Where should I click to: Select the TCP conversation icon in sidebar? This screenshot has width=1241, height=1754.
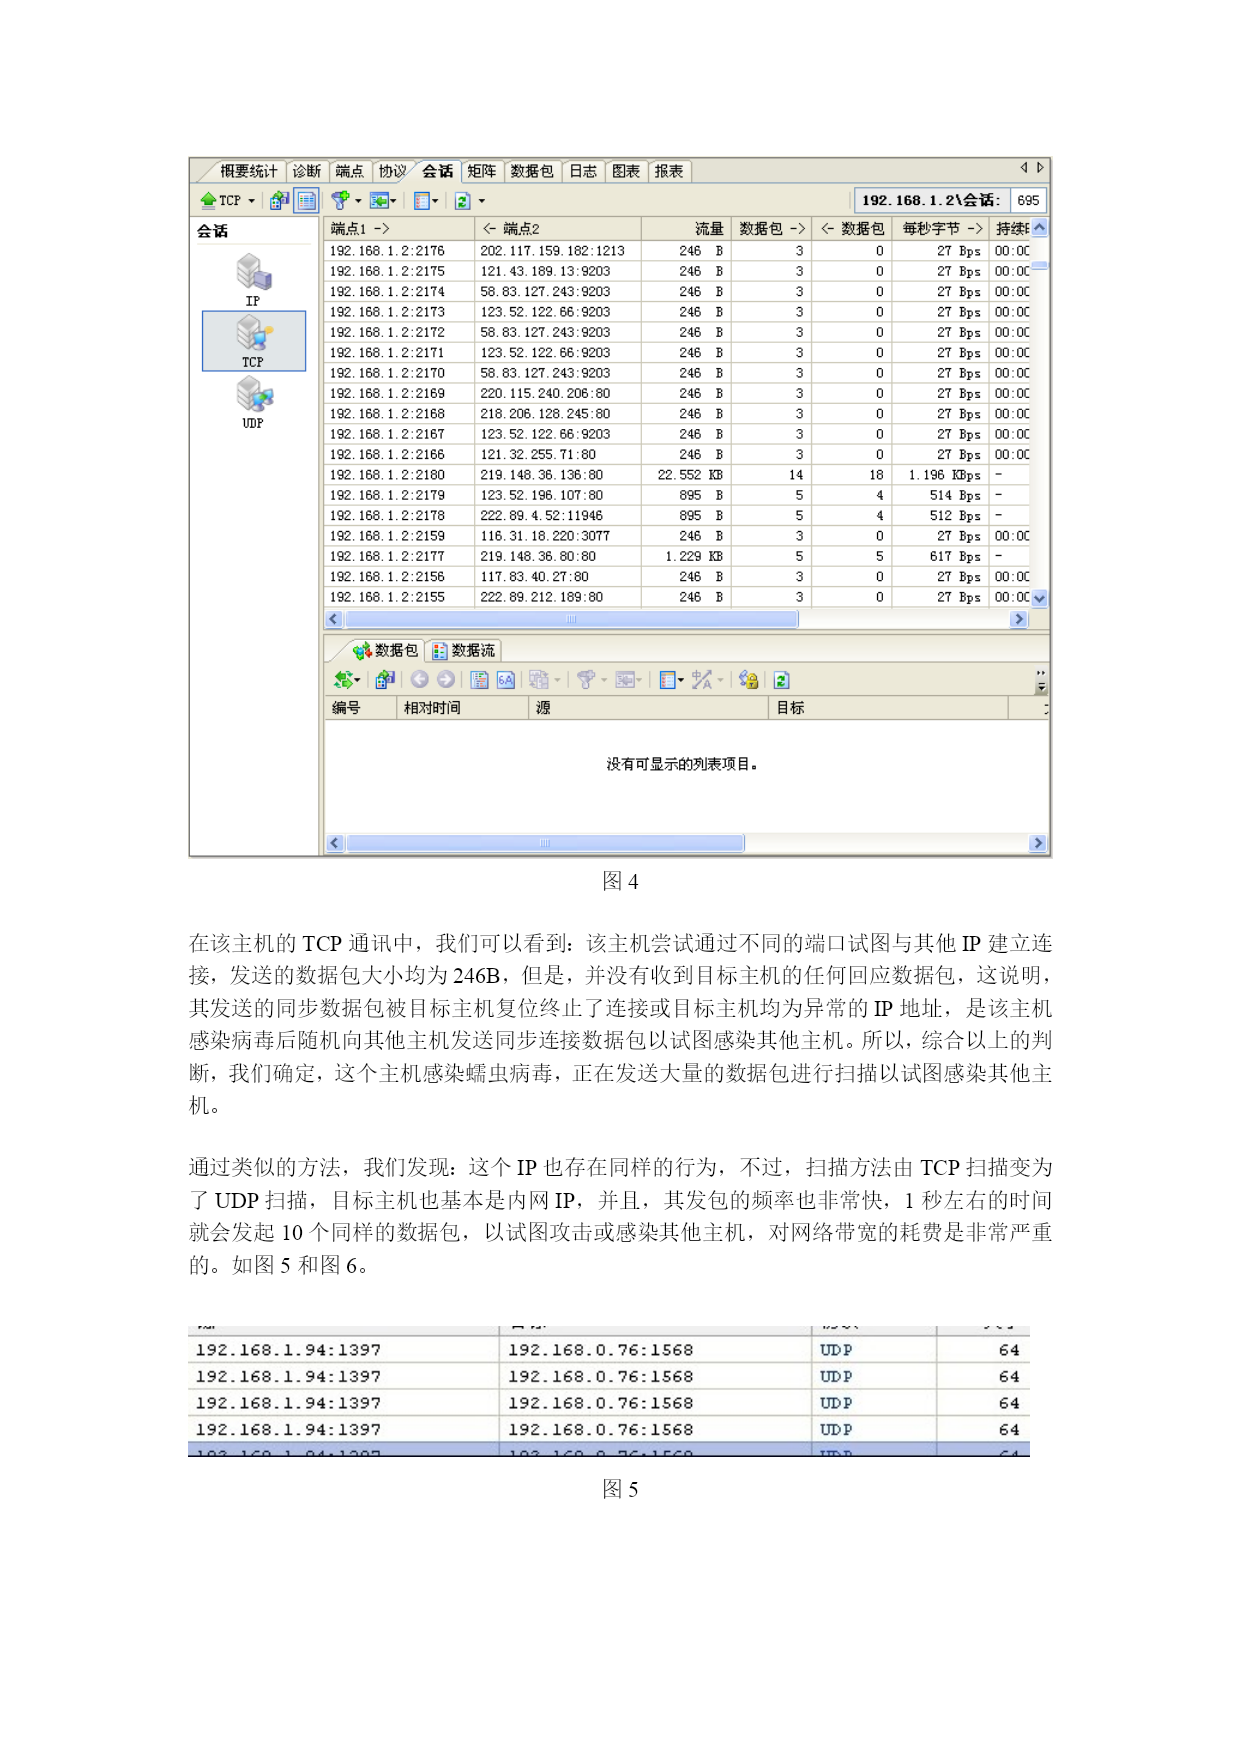pos(253,333)
